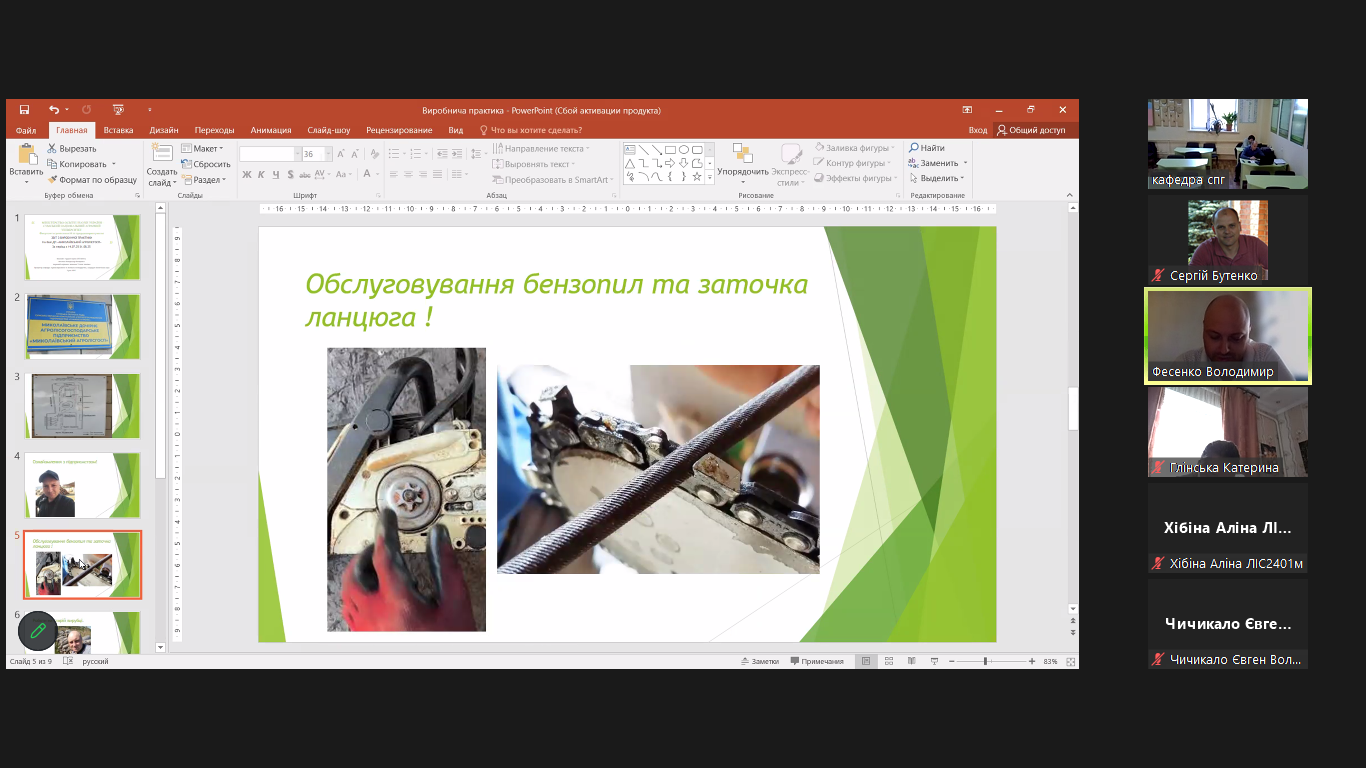Switch to Normal view in status bar
The image size is (1366, 768).
(x=866, y=661)
